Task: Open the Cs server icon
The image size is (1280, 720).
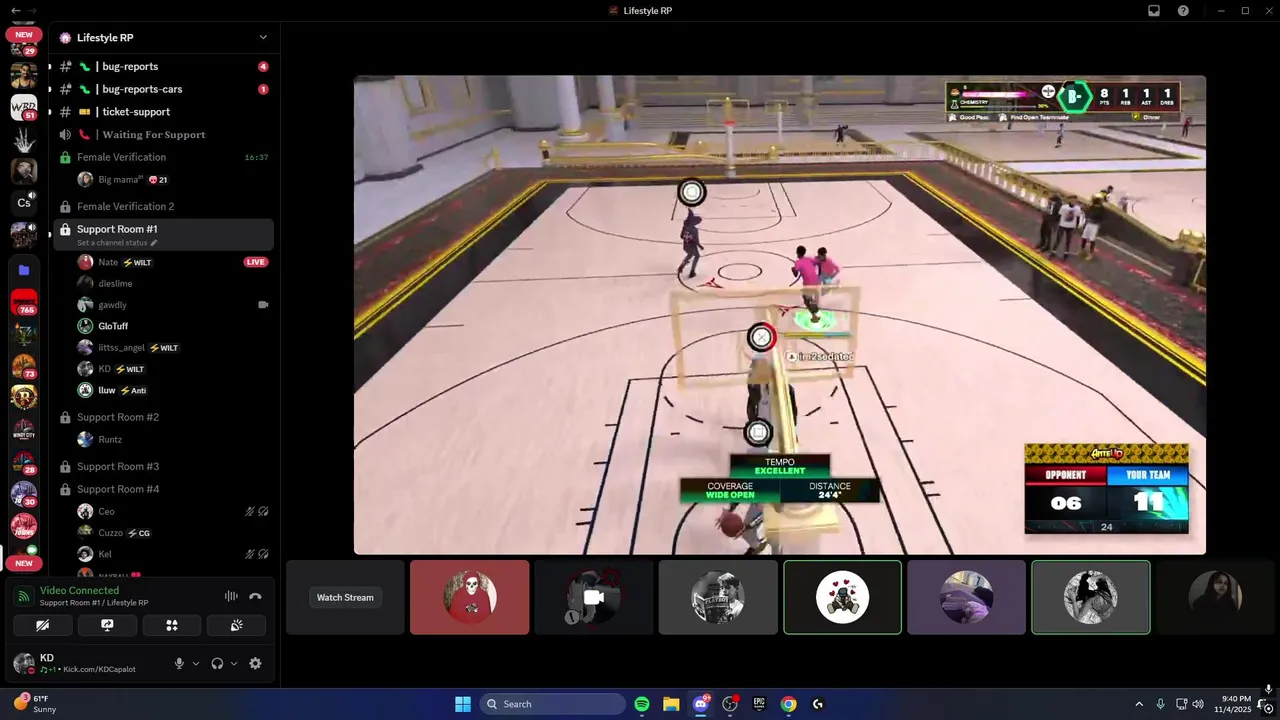Action: (24, 203)
